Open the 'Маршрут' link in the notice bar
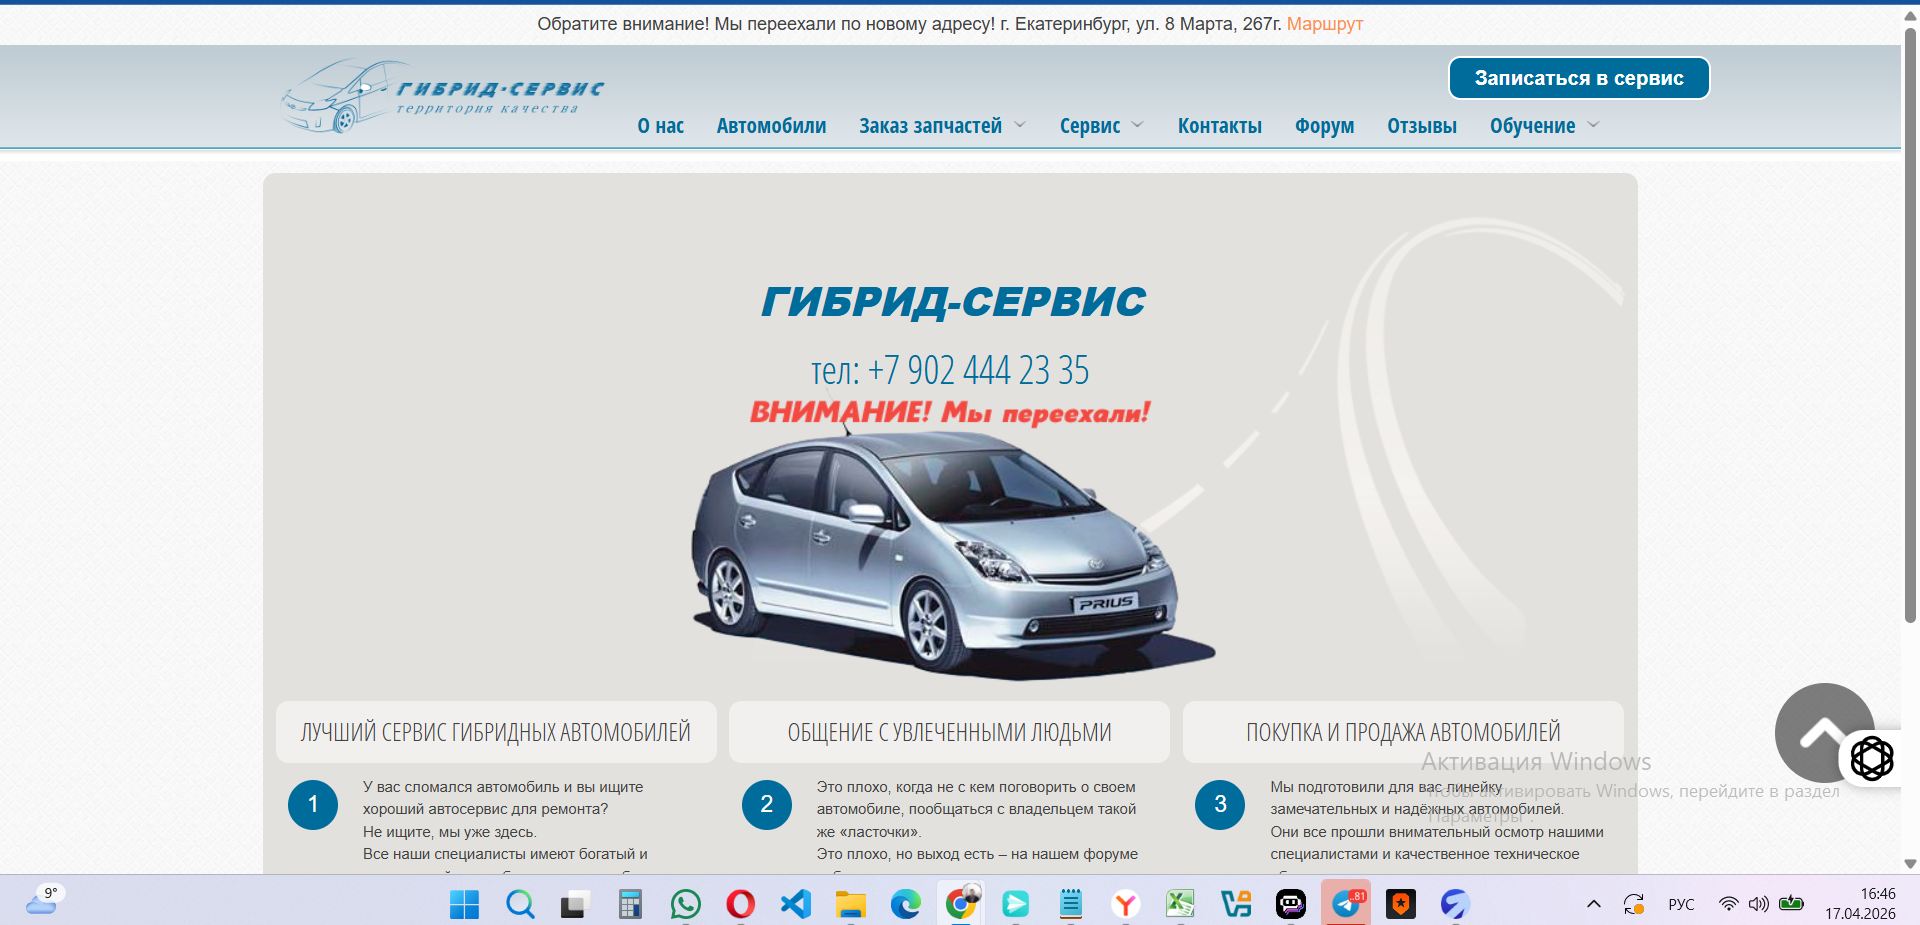1920x925 pixels. pos(1325,23)
